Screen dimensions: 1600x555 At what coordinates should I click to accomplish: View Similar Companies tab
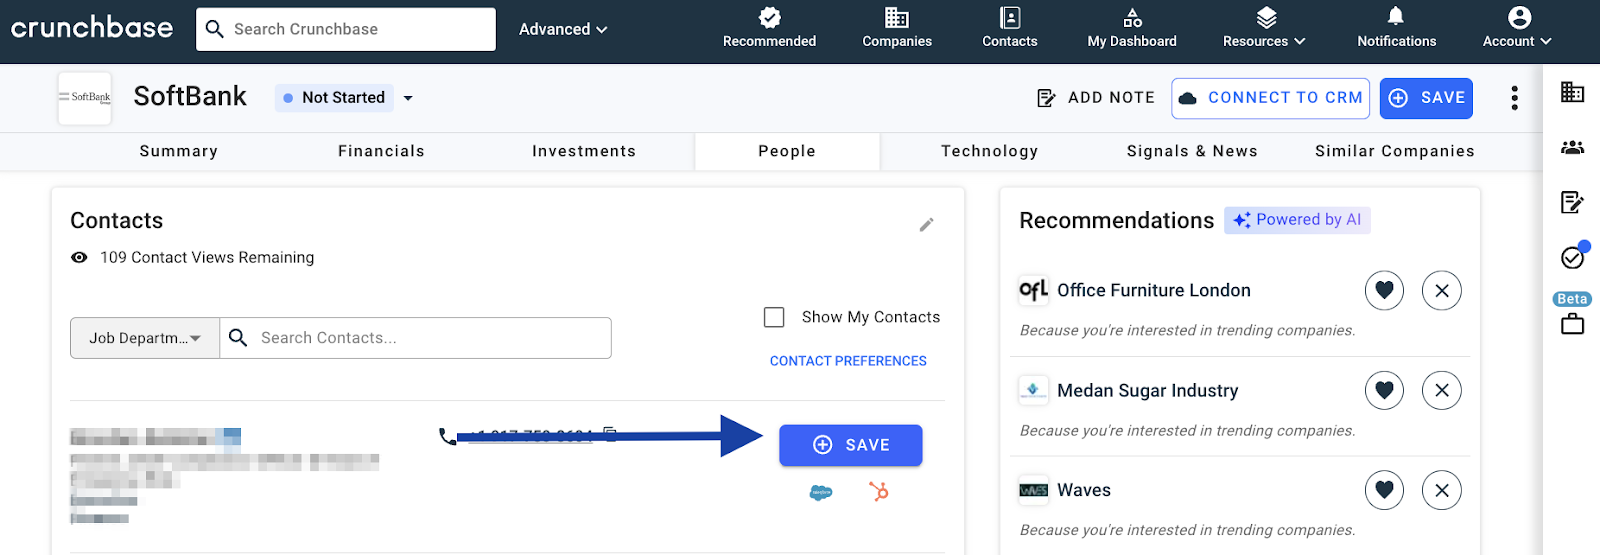click(x=1395, y=151)
